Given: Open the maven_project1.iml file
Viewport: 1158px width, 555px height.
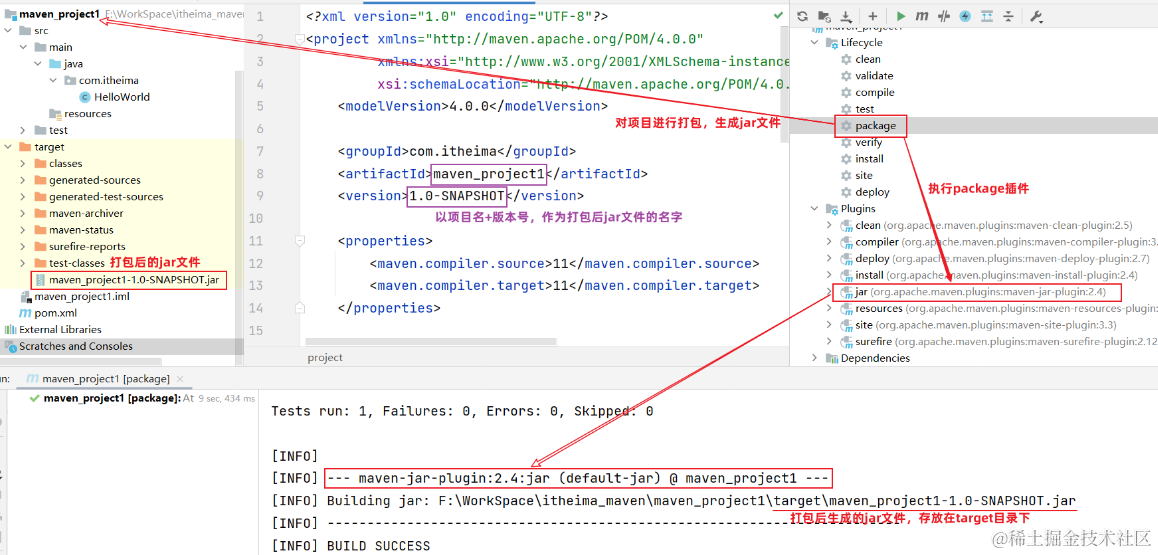Looking at the screenshot, I should (x=82, y=297).
